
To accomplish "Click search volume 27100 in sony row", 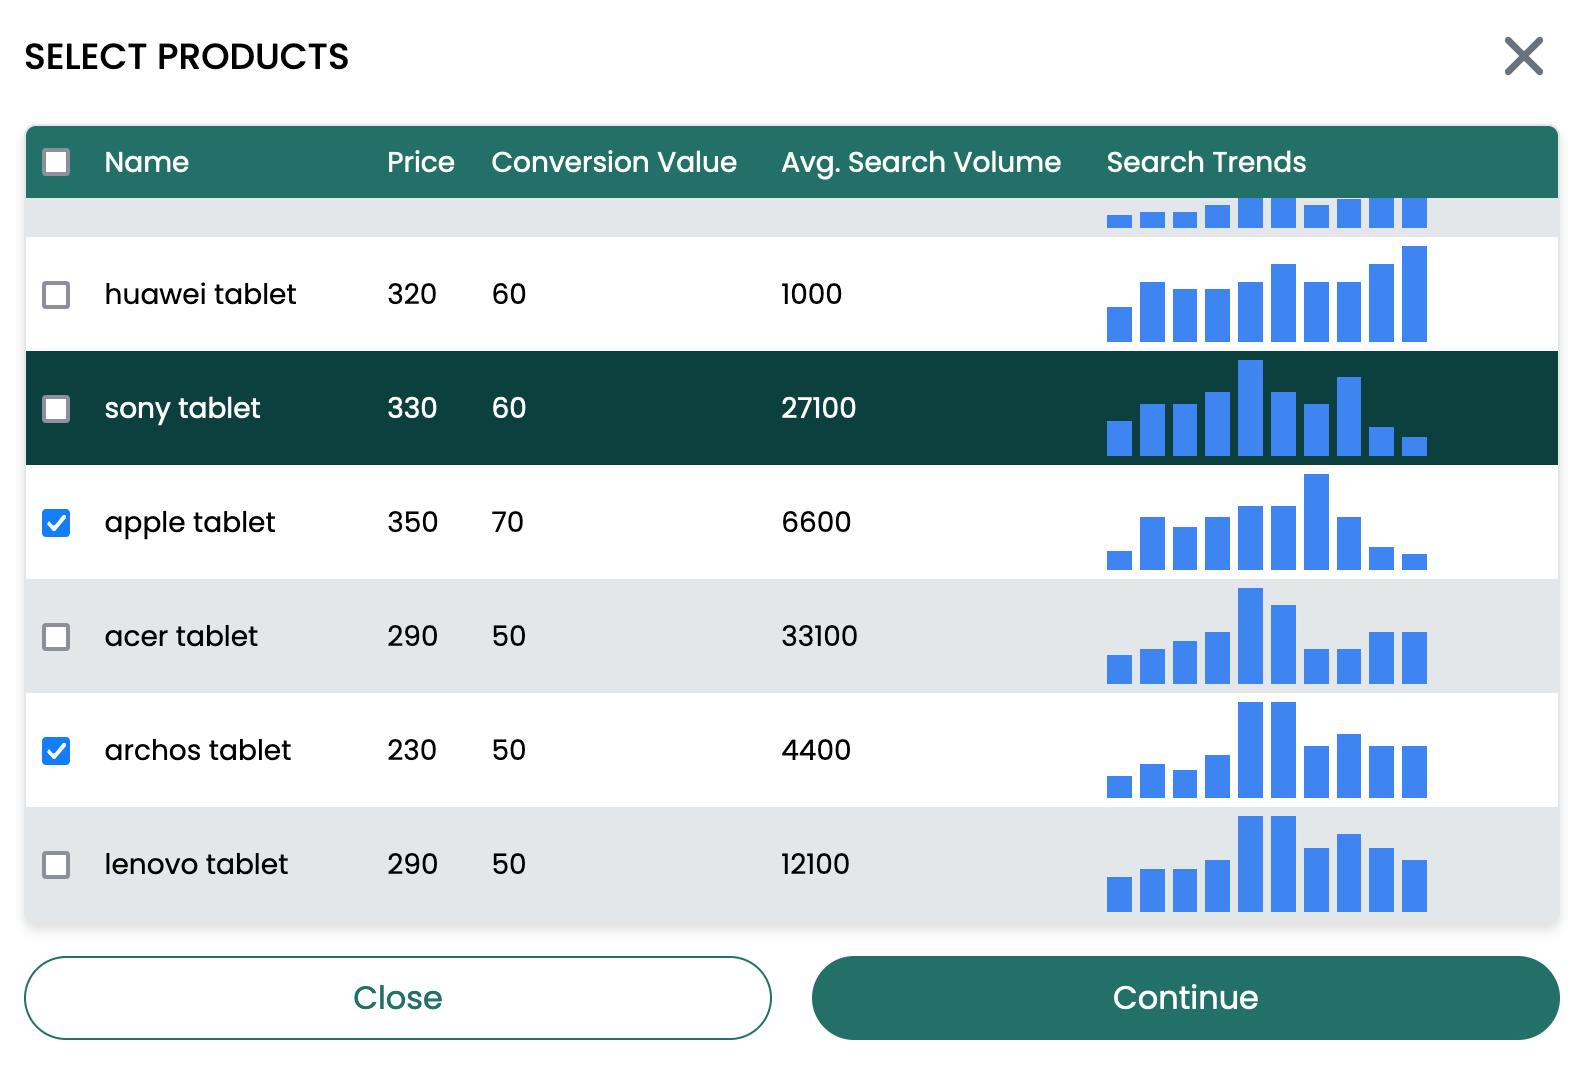I will [x=818, y=408].
